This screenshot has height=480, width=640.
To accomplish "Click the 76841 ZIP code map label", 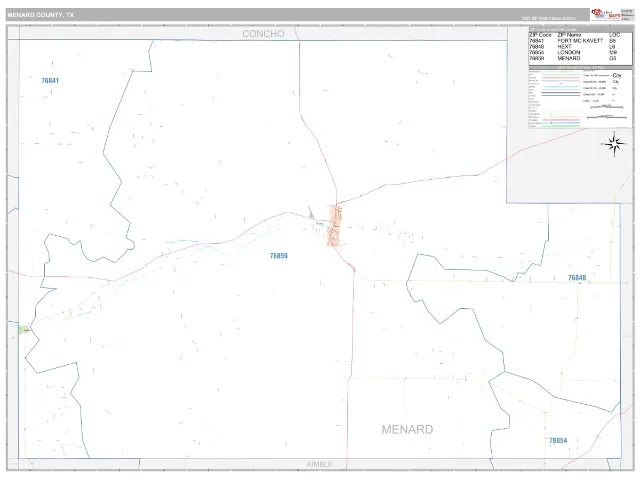I will click(50, 80).
